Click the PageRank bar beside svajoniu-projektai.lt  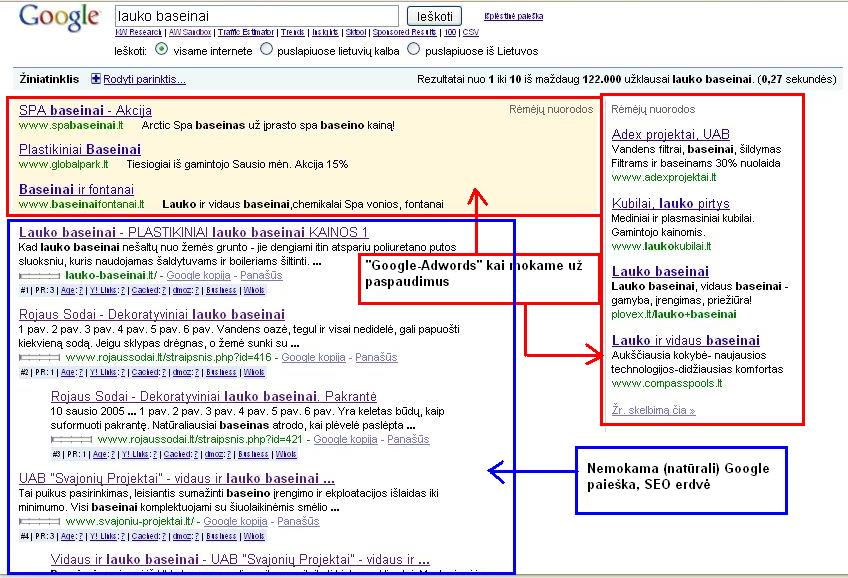39,522
